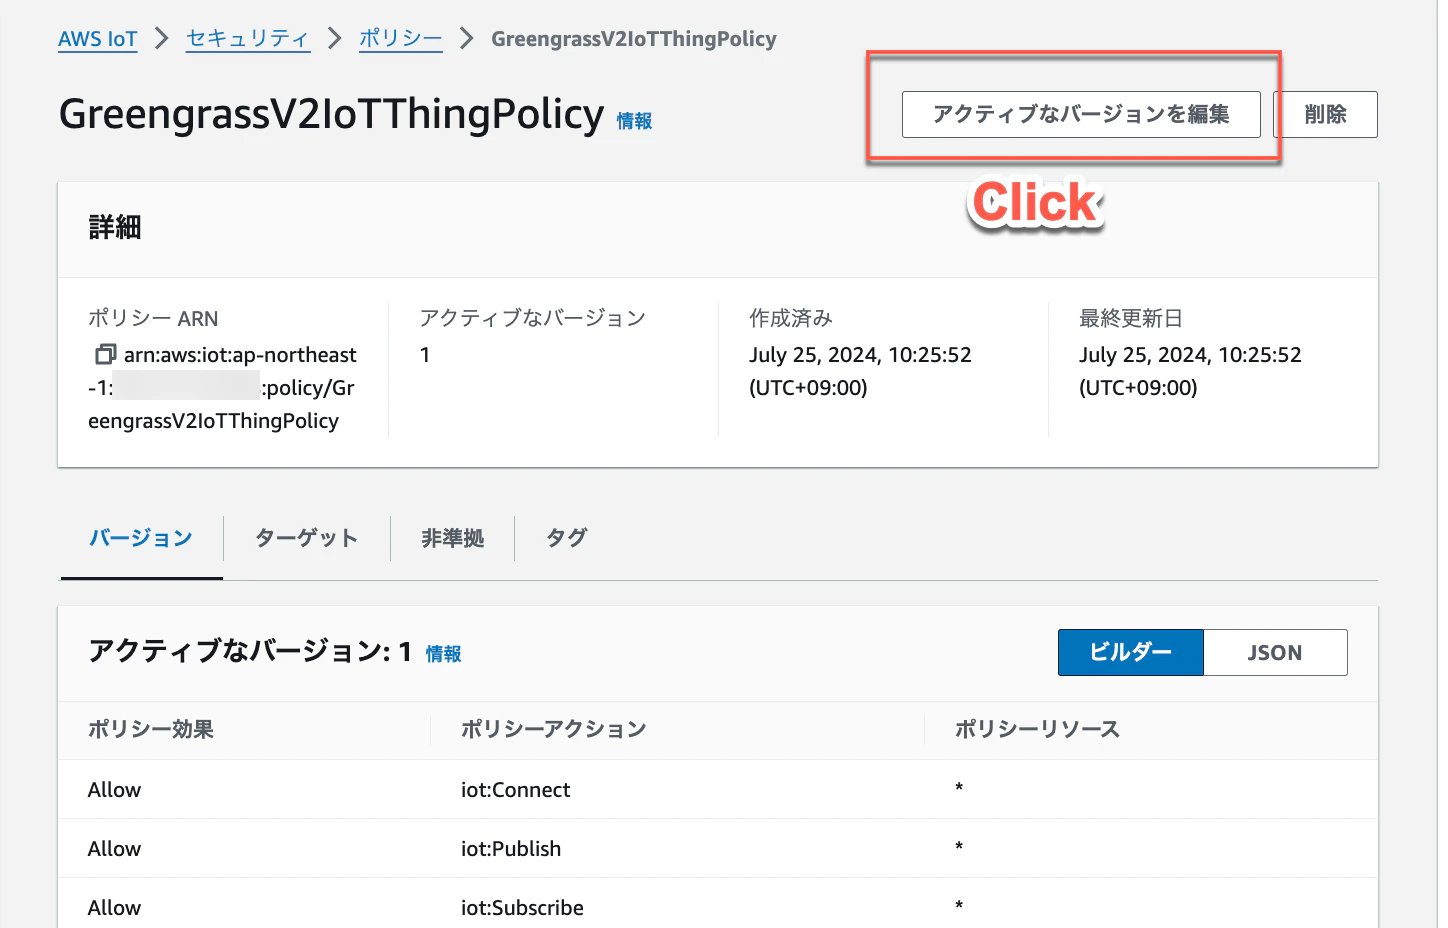Open the 情報 link beside アクティブなバージョン: 1
The image size is (1448, 928).
tap(443, 654)
